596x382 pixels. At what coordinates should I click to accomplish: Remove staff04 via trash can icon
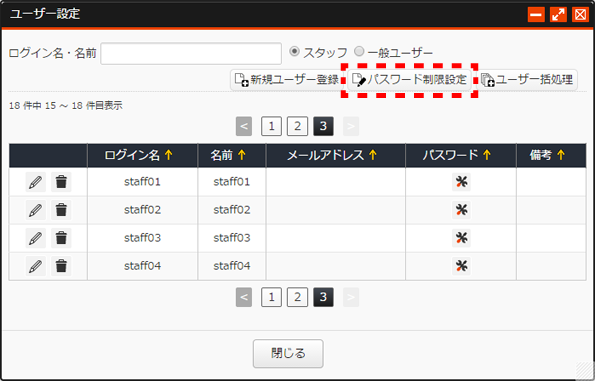61,266
